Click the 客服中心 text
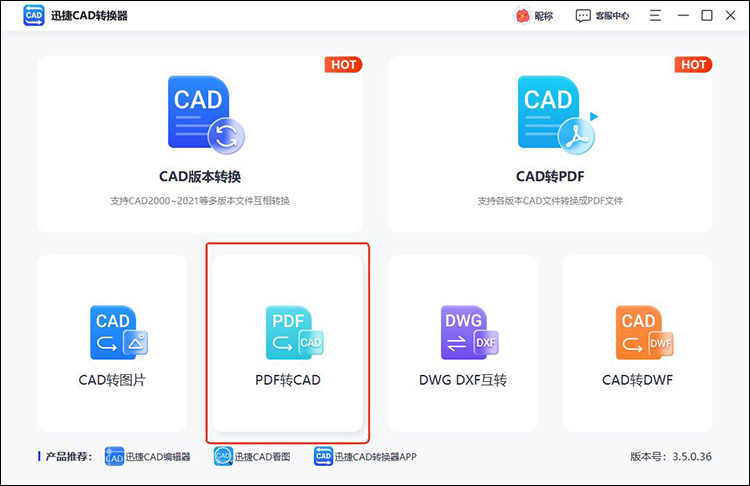750x486 pixels. 612,16
